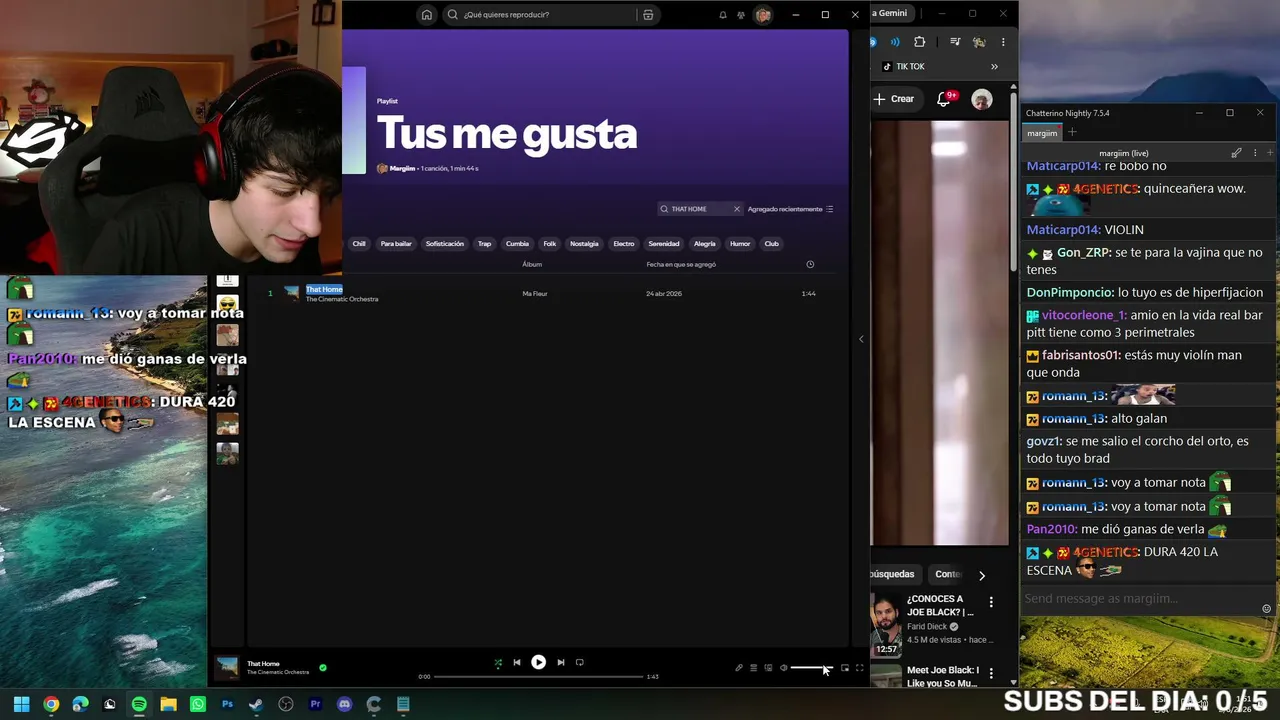This screenshot has width=1280, height=720.
Task: Click the THAT HOME playlist search field
Action: pos(699,209)
